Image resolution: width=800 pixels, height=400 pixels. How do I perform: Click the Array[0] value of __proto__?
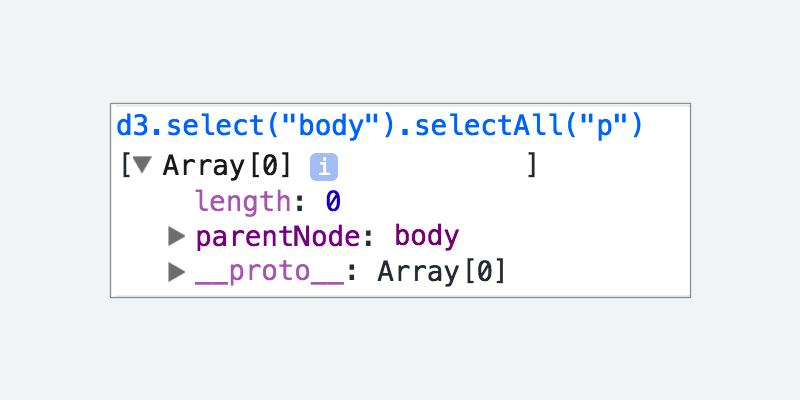(441, 271)
